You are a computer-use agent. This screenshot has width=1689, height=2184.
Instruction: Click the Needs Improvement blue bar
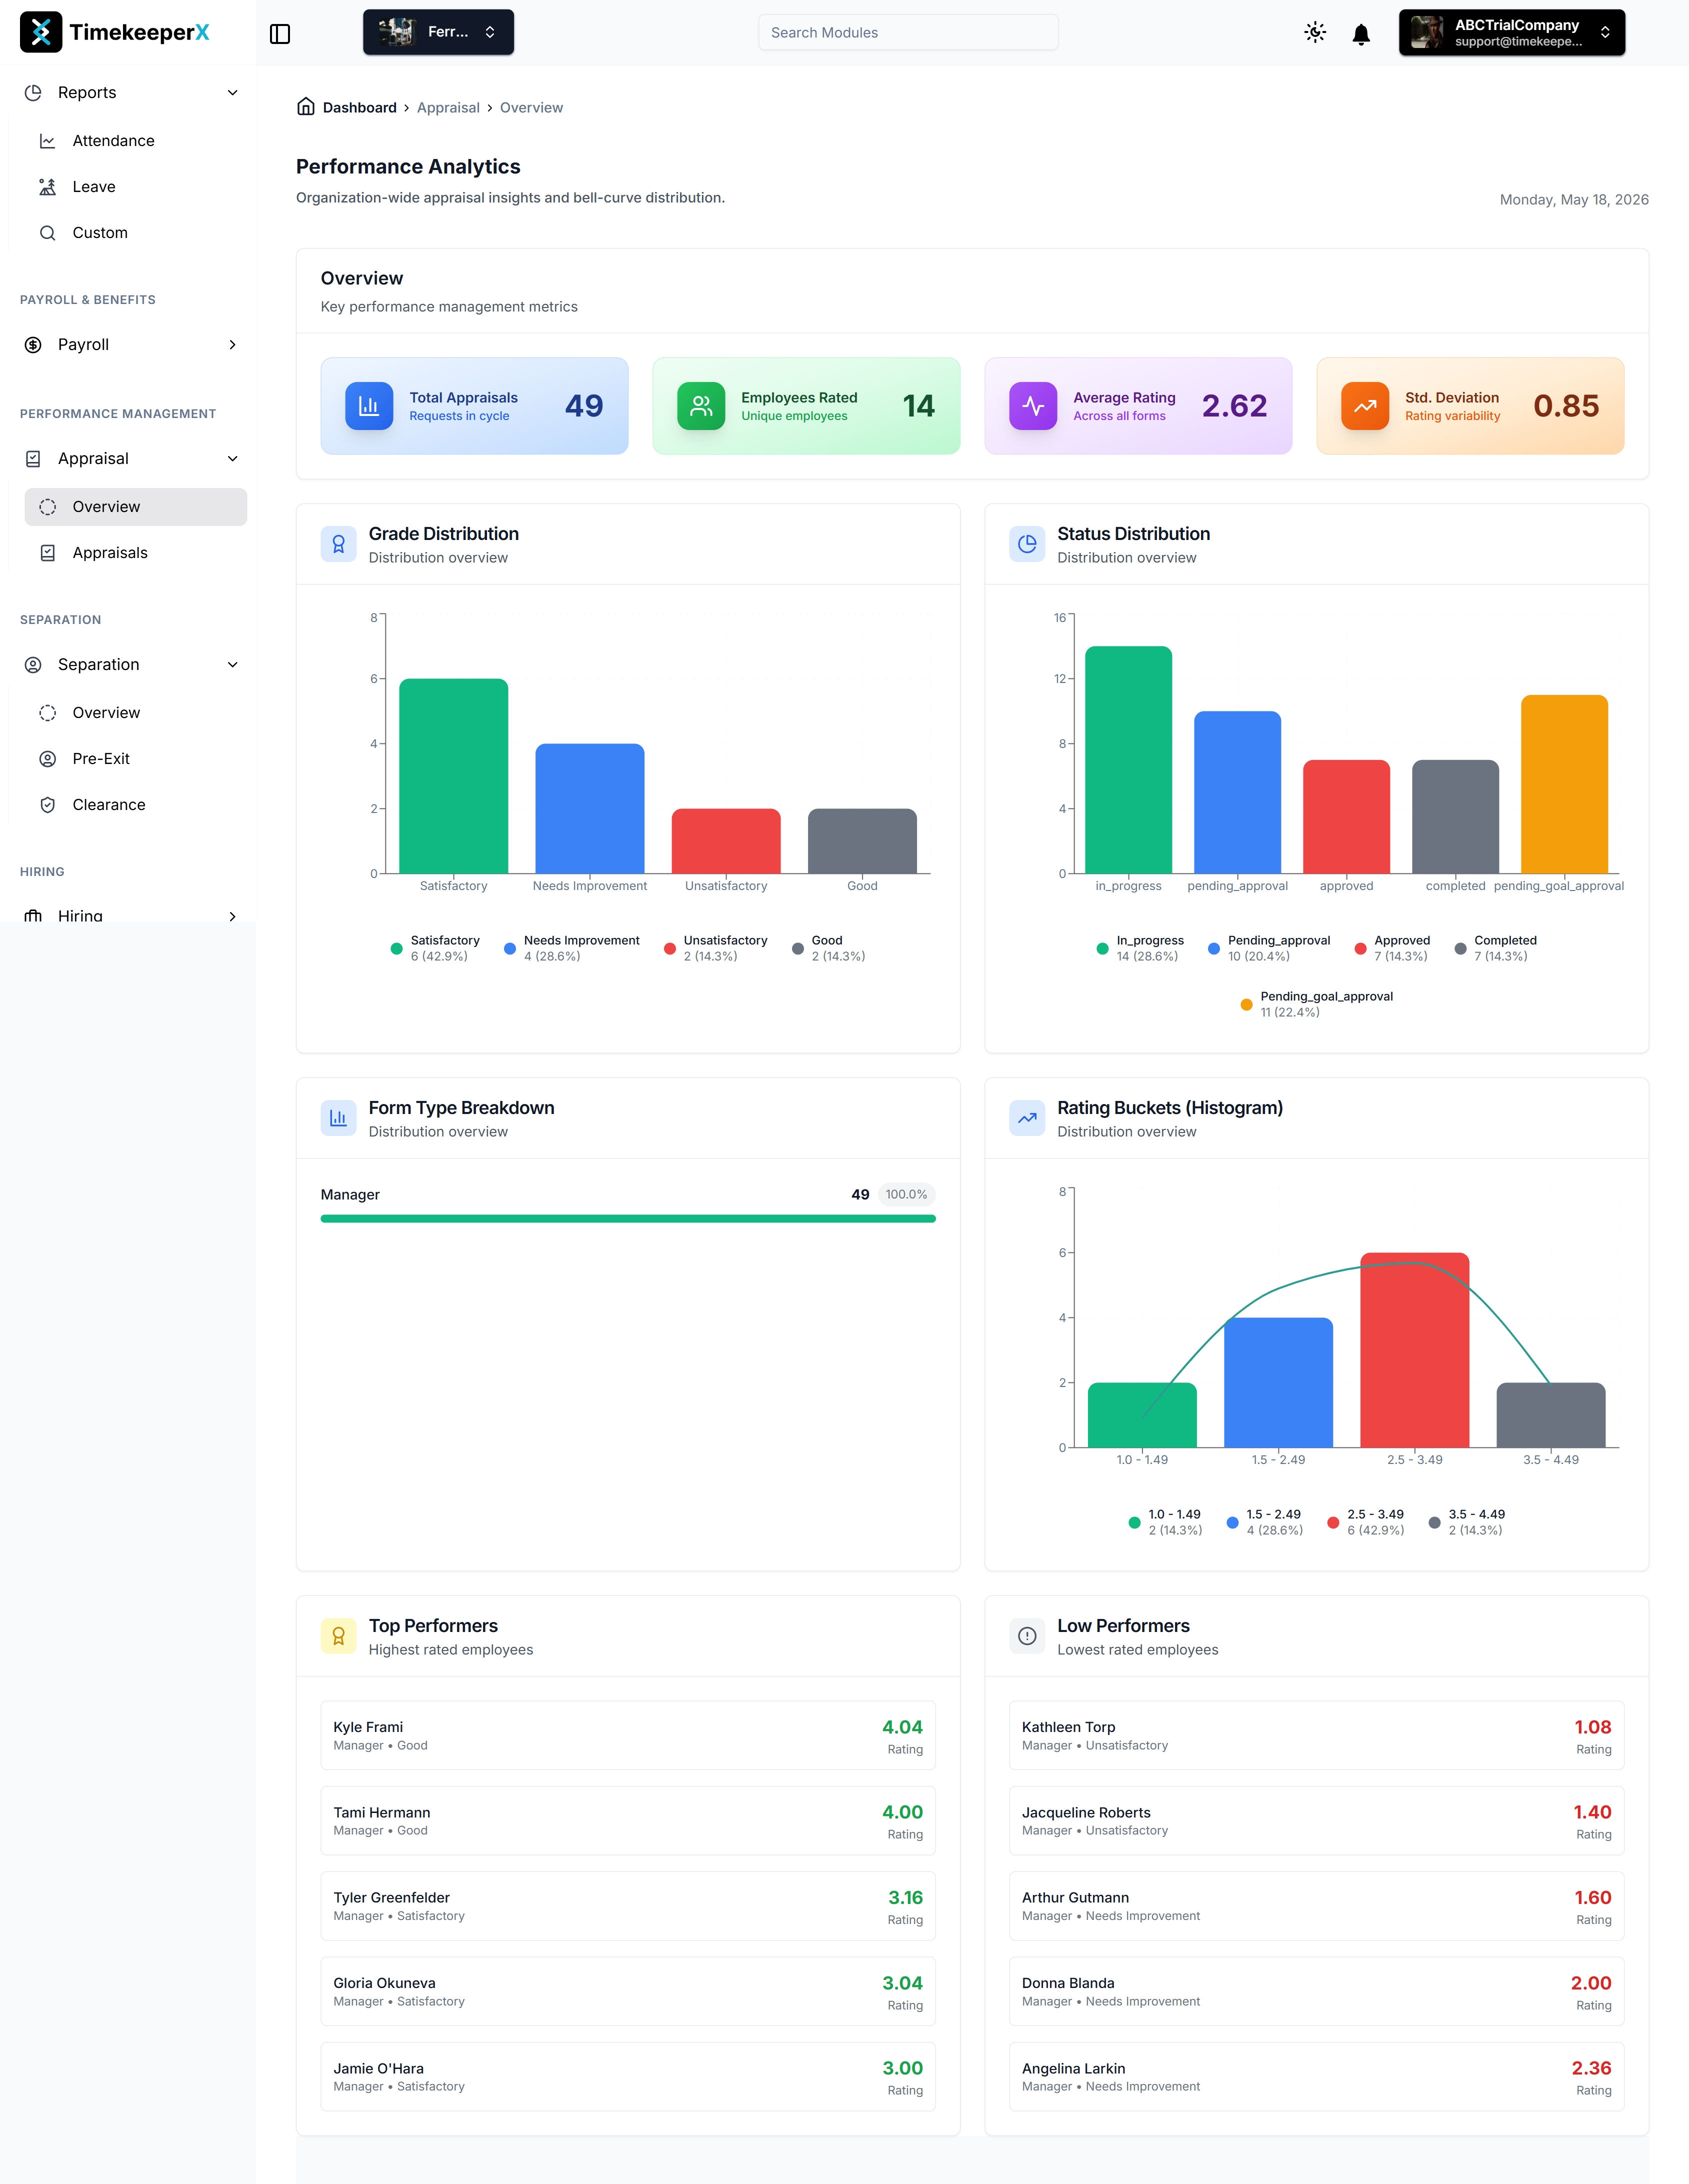[590, 809]
